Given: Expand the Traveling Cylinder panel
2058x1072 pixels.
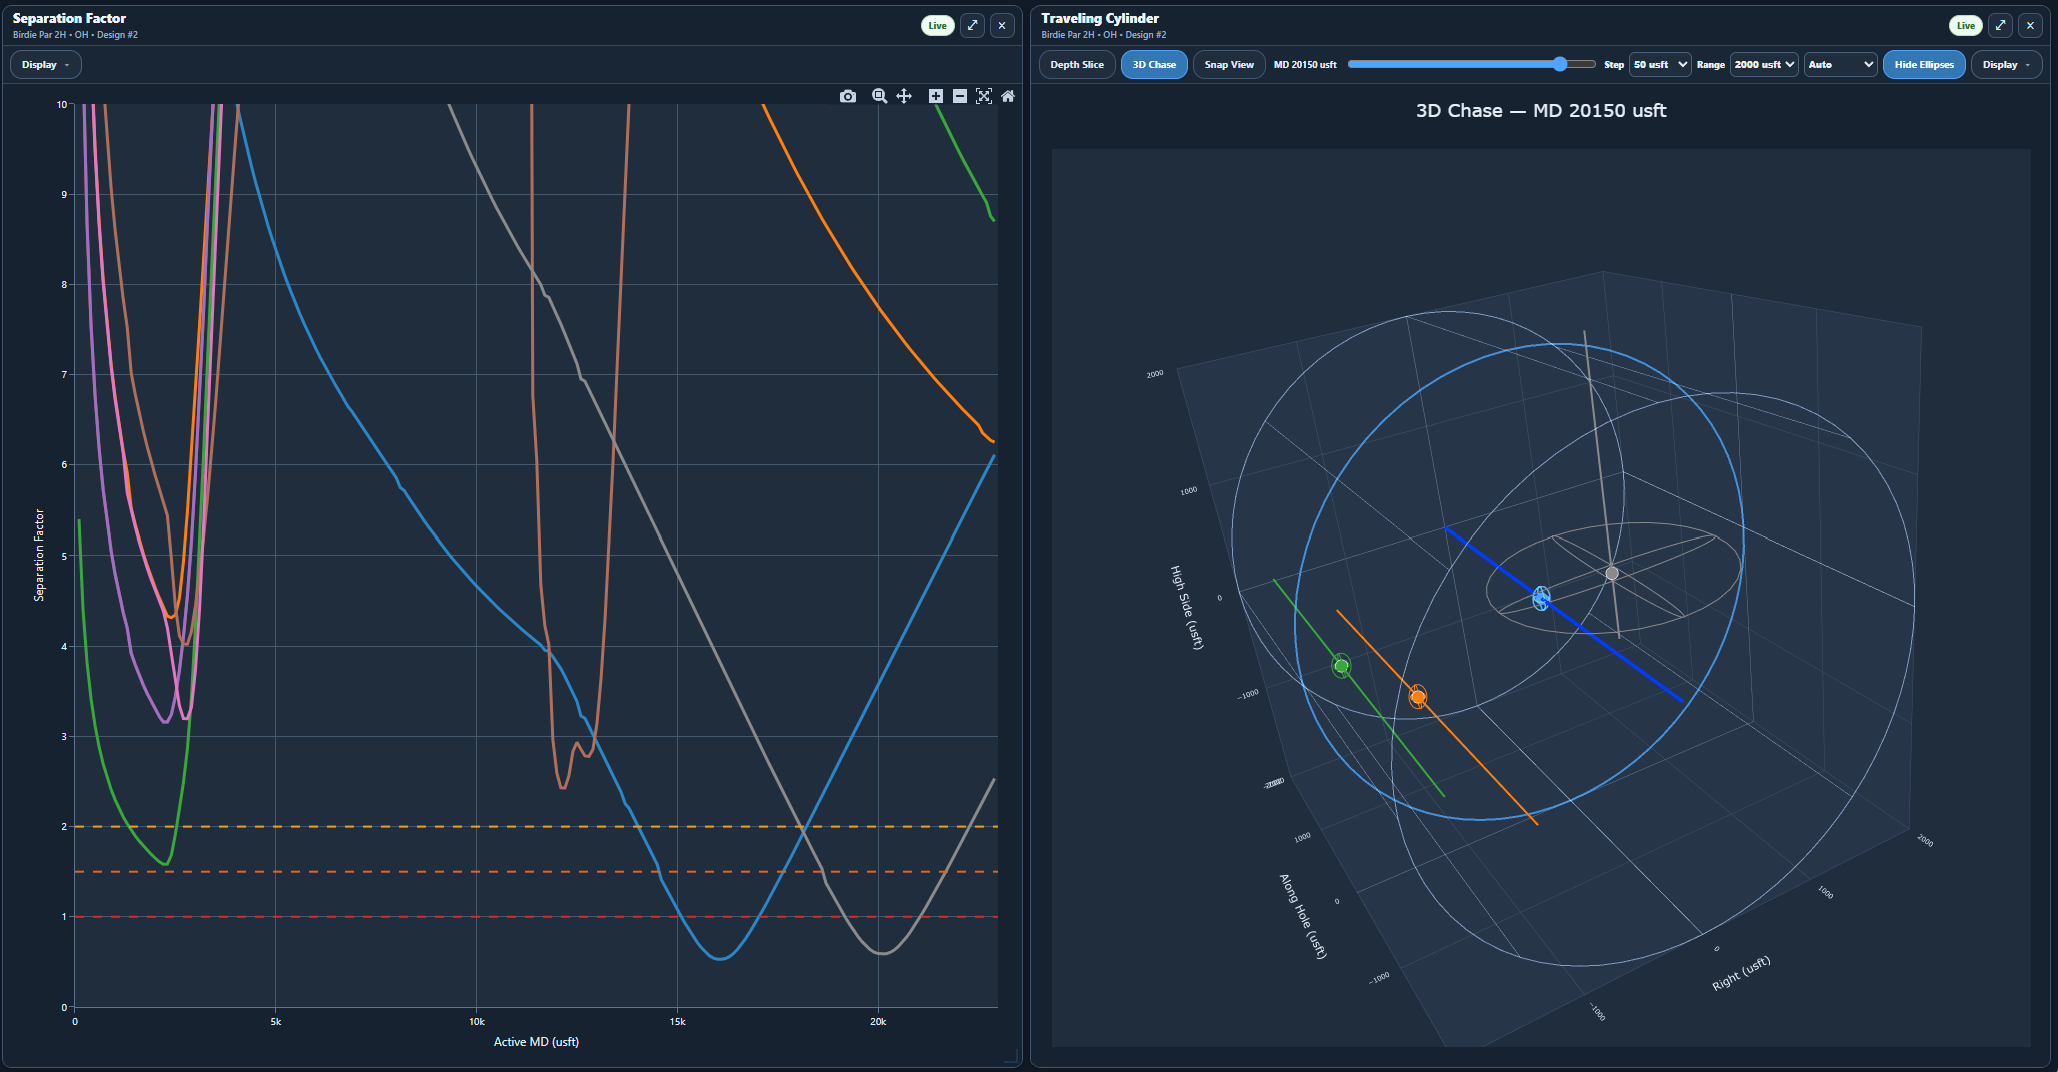Looking at the screenshot, I should tap(2001, 26).
